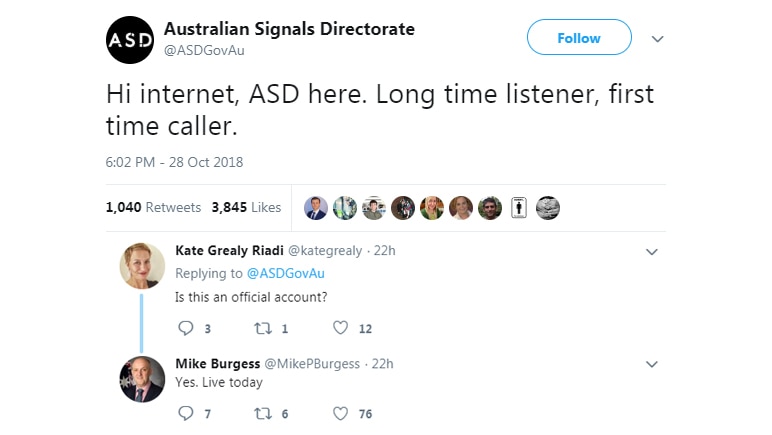
Task: Like Kate Grealy Riadi's reply with heart
Action: pyautogui.click(x=340, y=328)
